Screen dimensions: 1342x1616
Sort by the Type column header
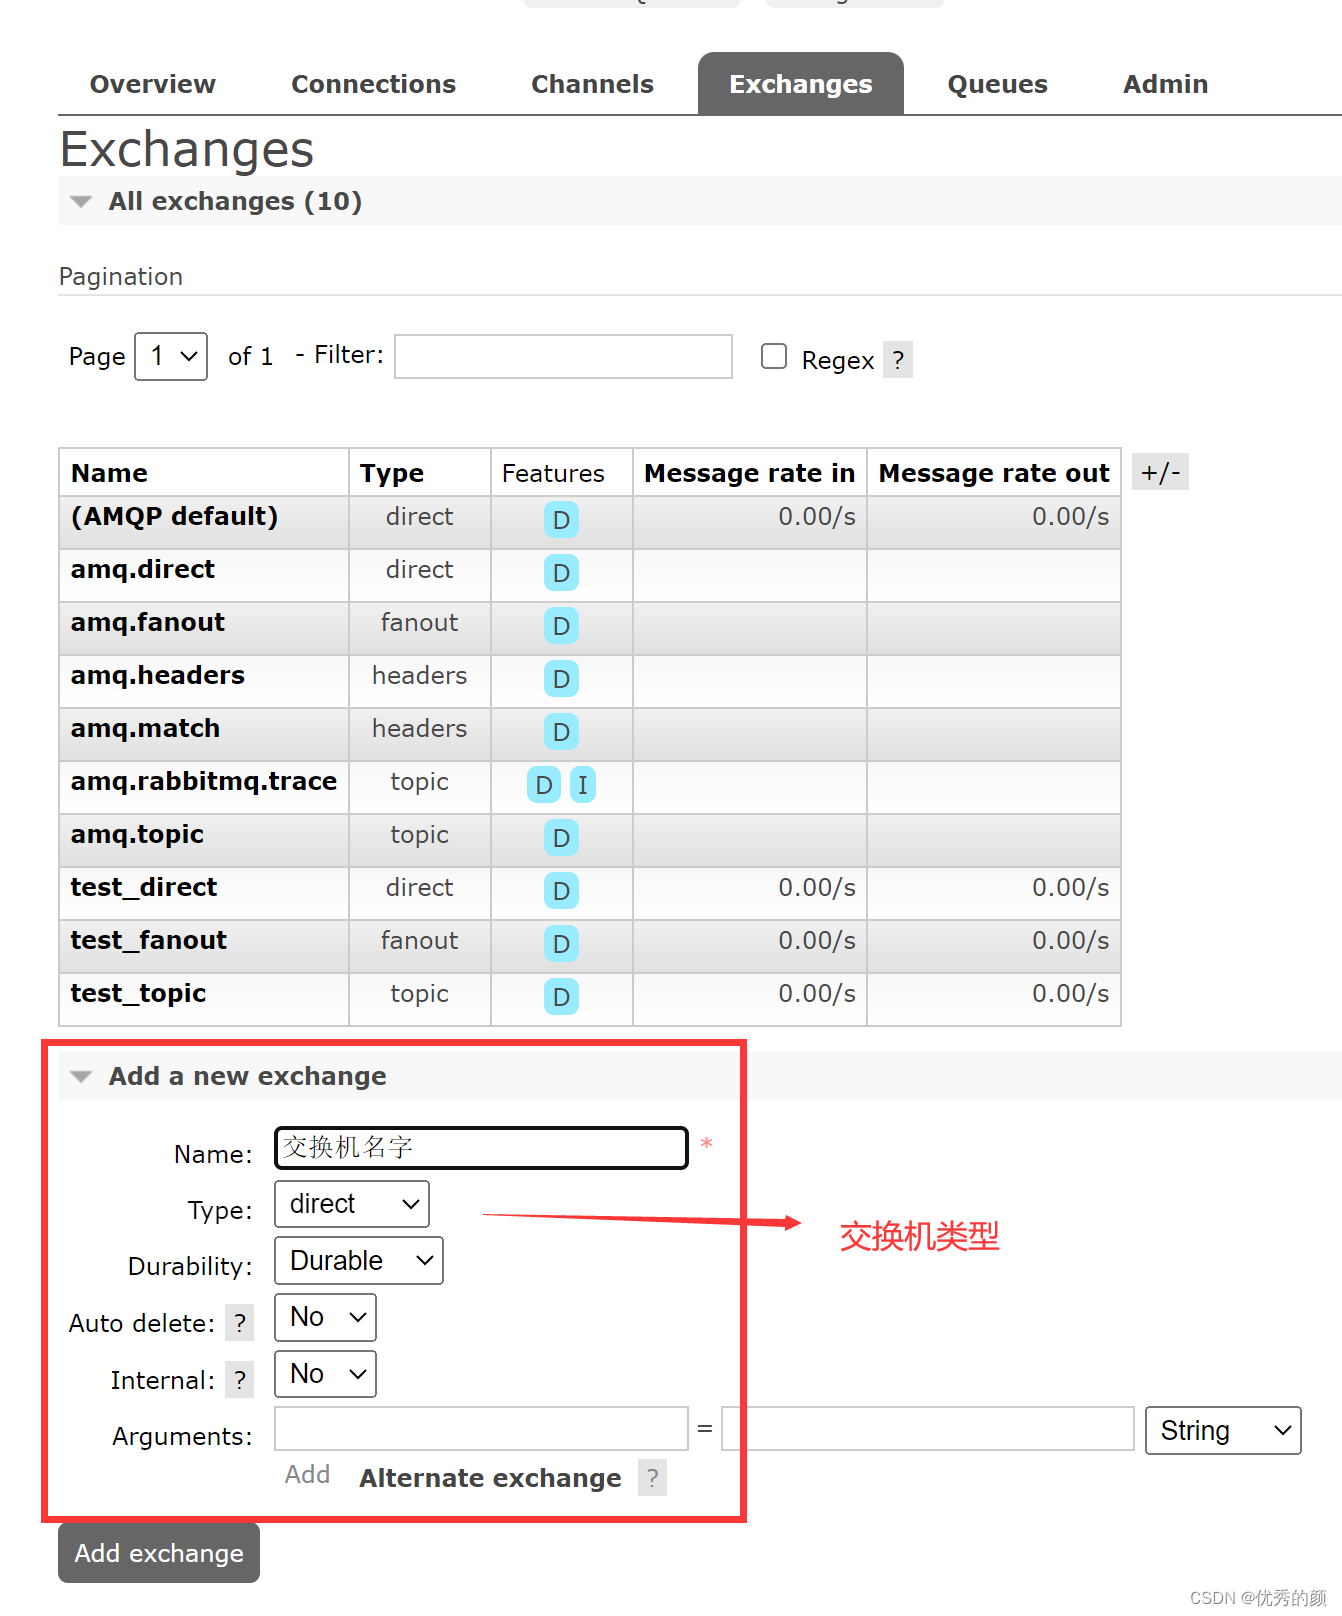tap(392, 473)
